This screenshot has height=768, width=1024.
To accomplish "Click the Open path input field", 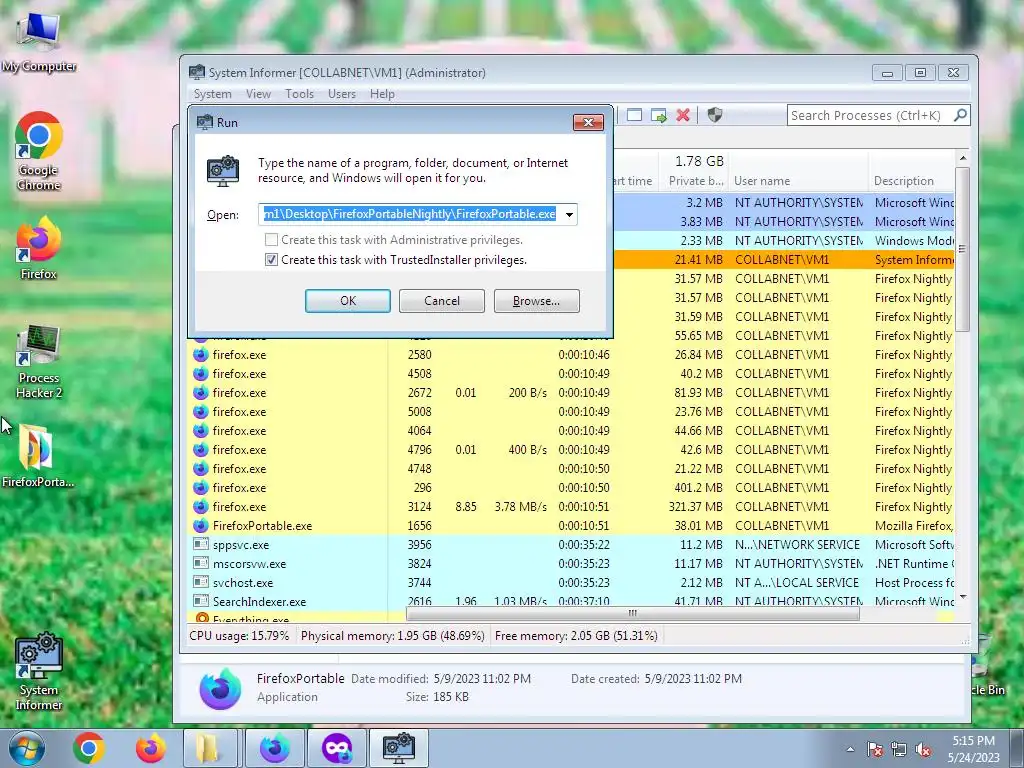I will 410,214.
